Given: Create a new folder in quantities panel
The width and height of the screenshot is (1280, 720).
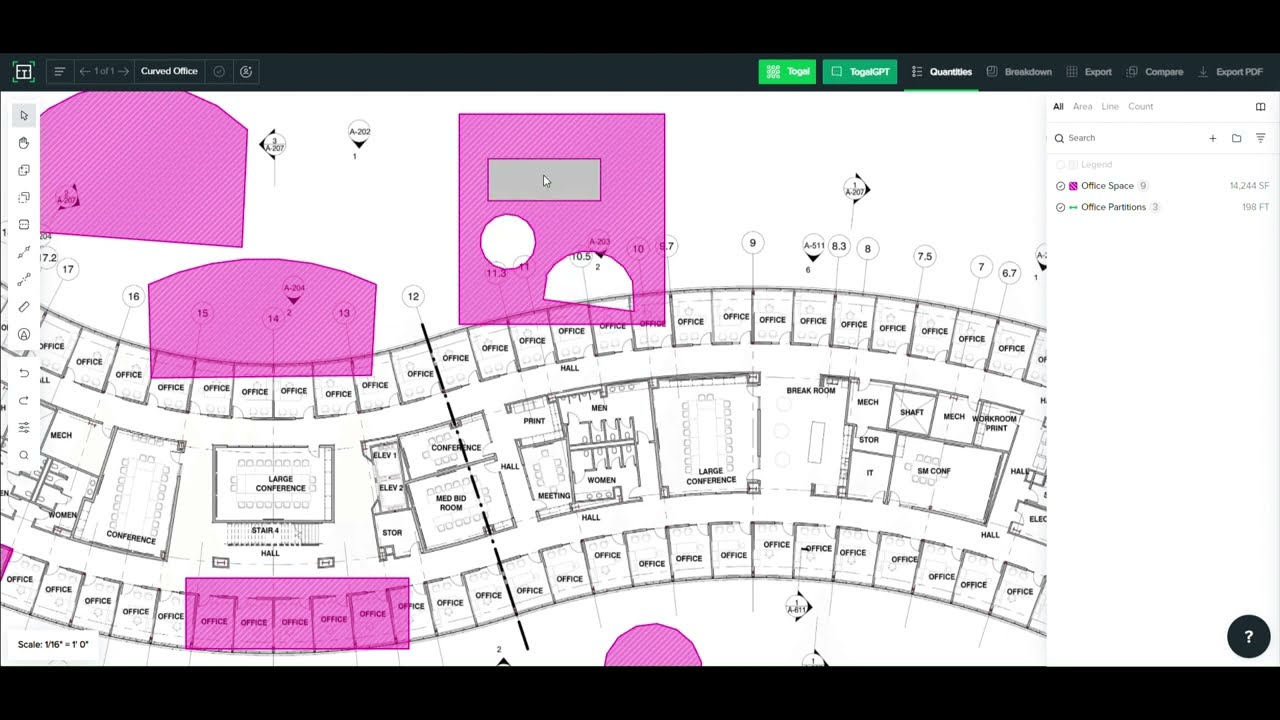Looking at the screenshot, I should coord(1236,138).
